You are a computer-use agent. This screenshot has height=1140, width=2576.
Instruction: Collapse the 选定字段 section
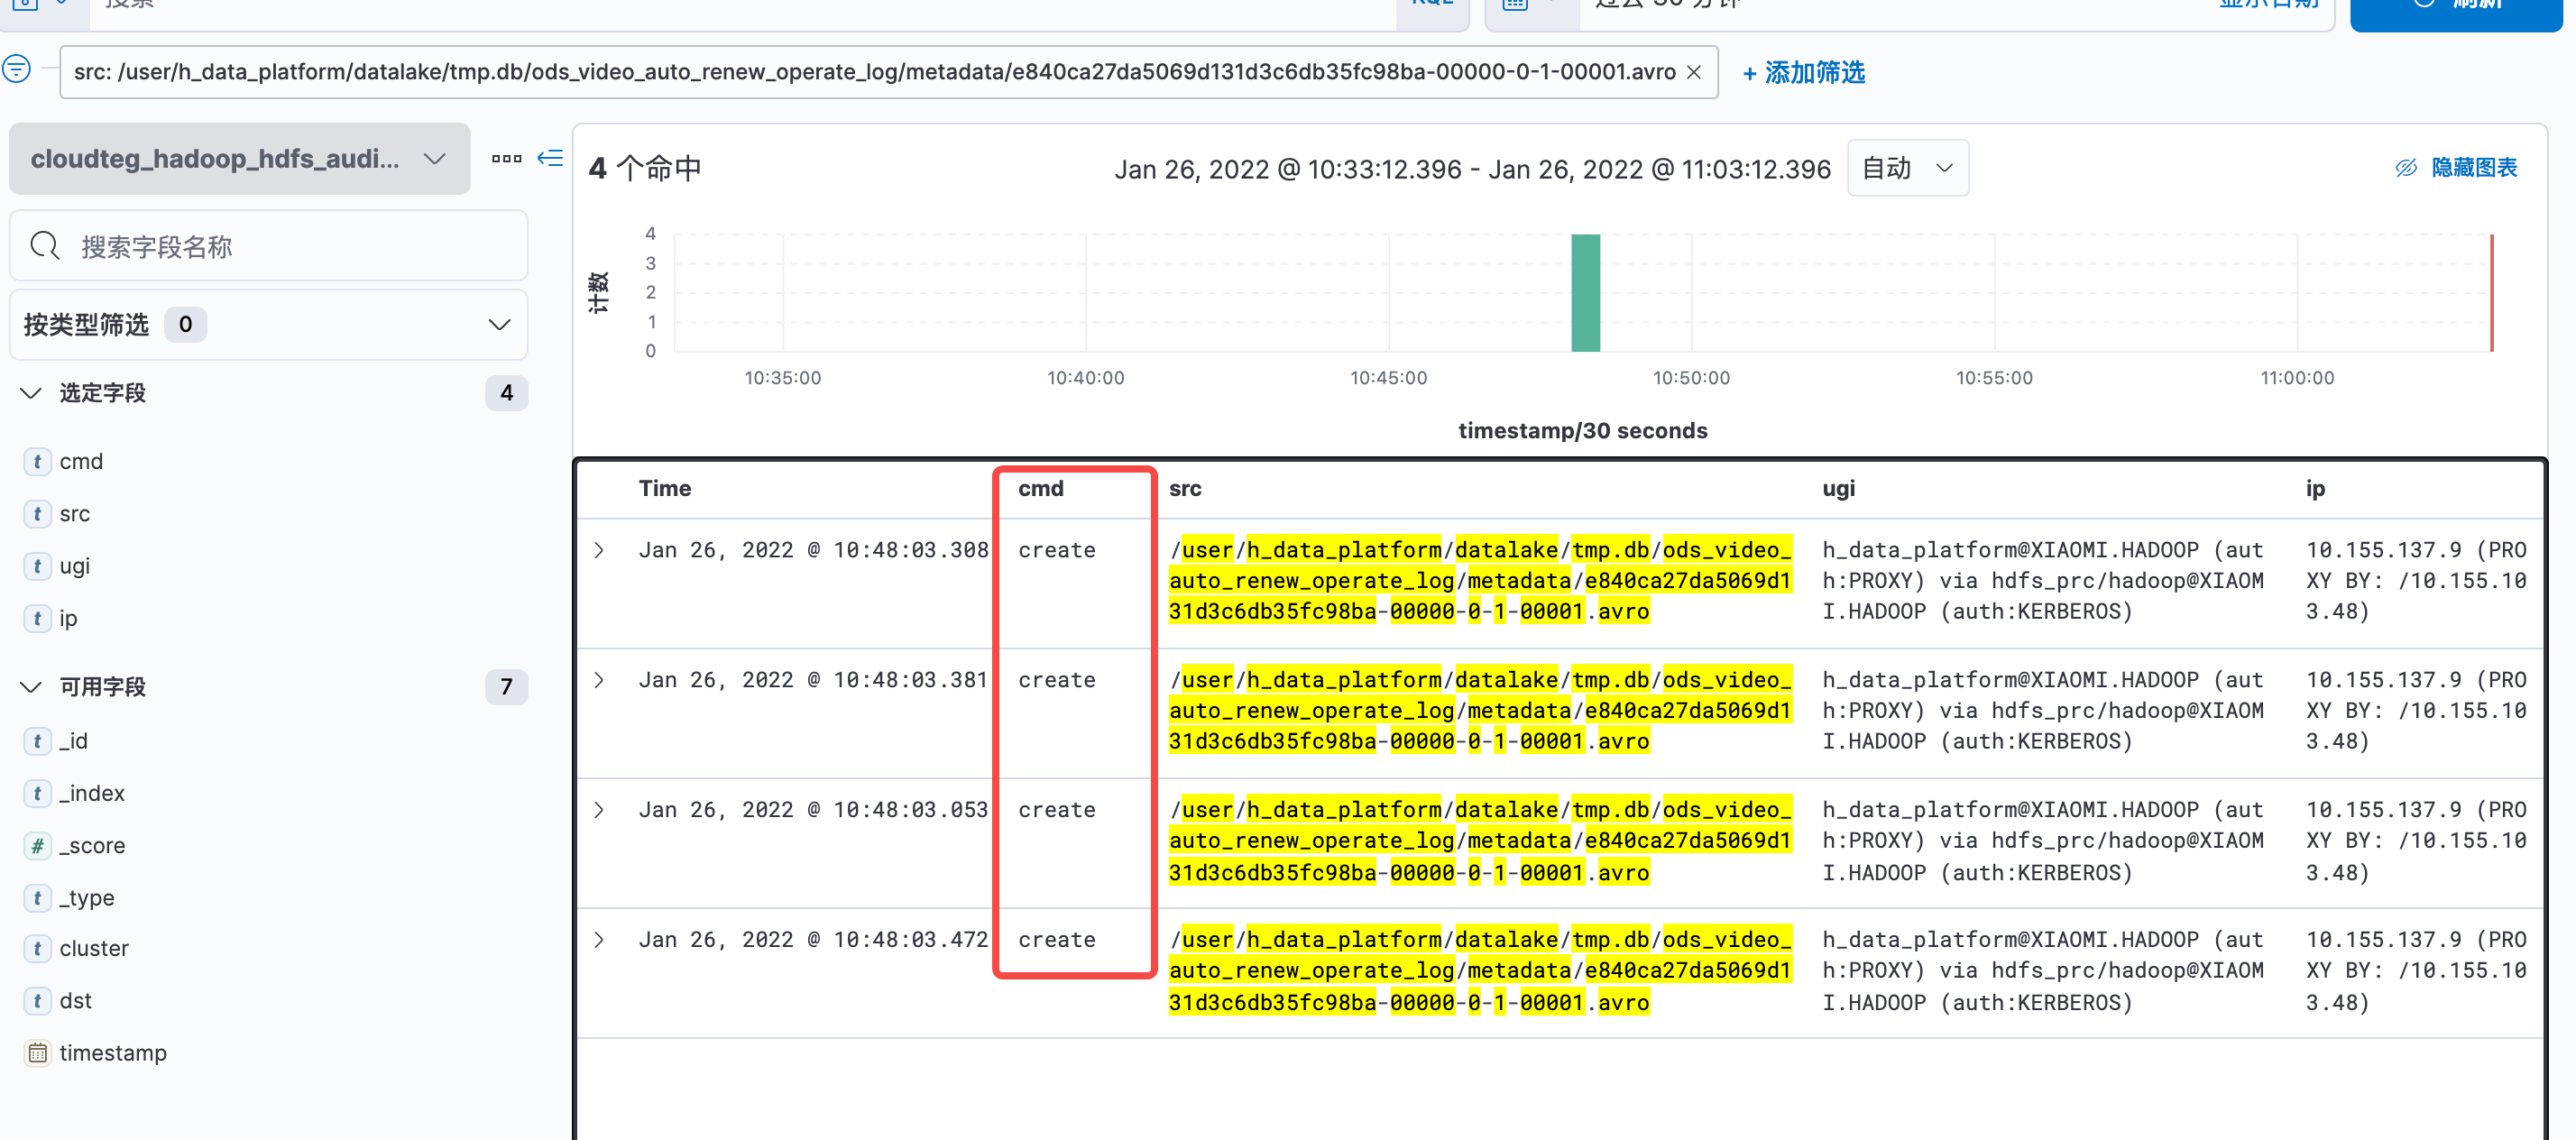tap(31, 393)
